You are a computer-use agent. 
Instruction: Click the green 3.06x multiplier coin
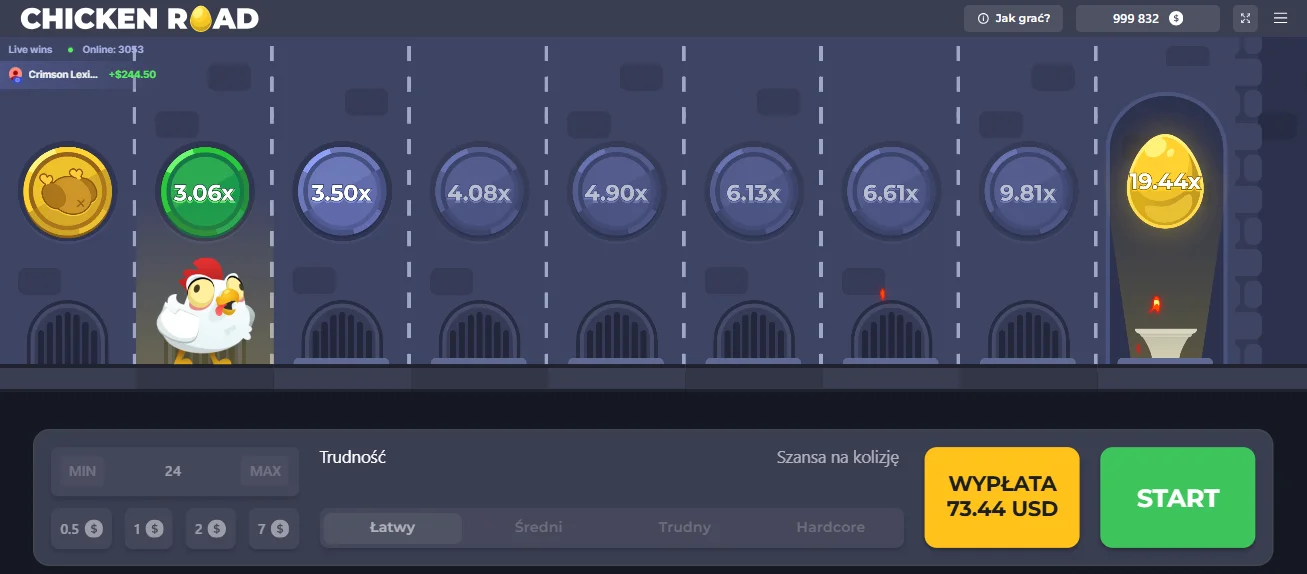click(x=205, y=192)
